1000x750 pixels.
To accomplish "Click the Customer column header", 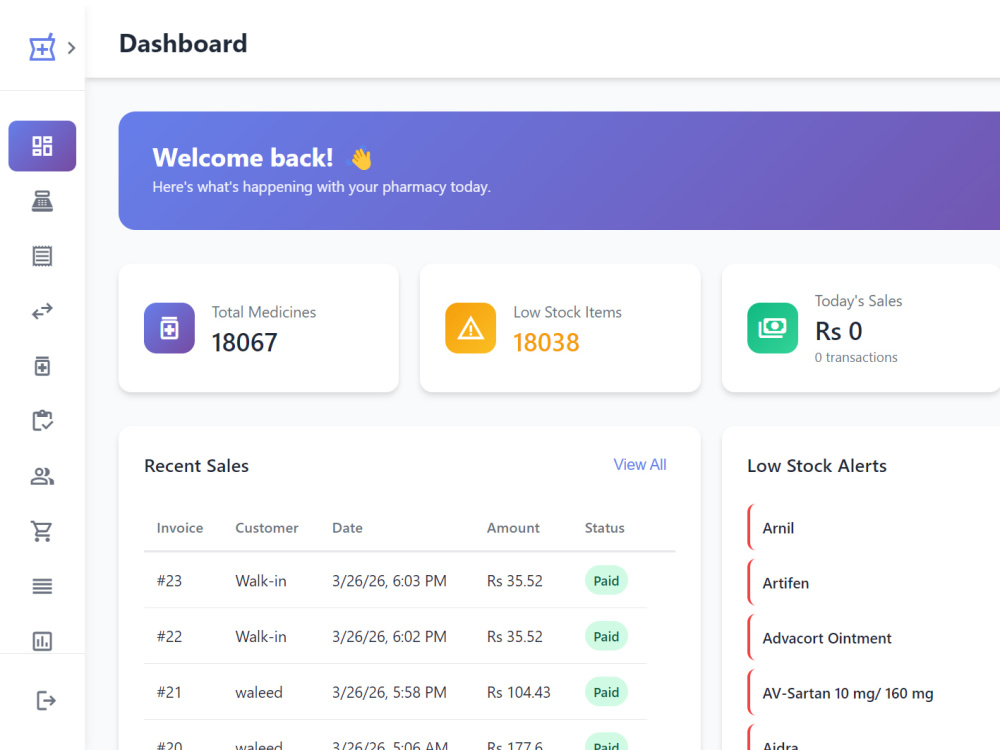I will click(x=267, y=528).
